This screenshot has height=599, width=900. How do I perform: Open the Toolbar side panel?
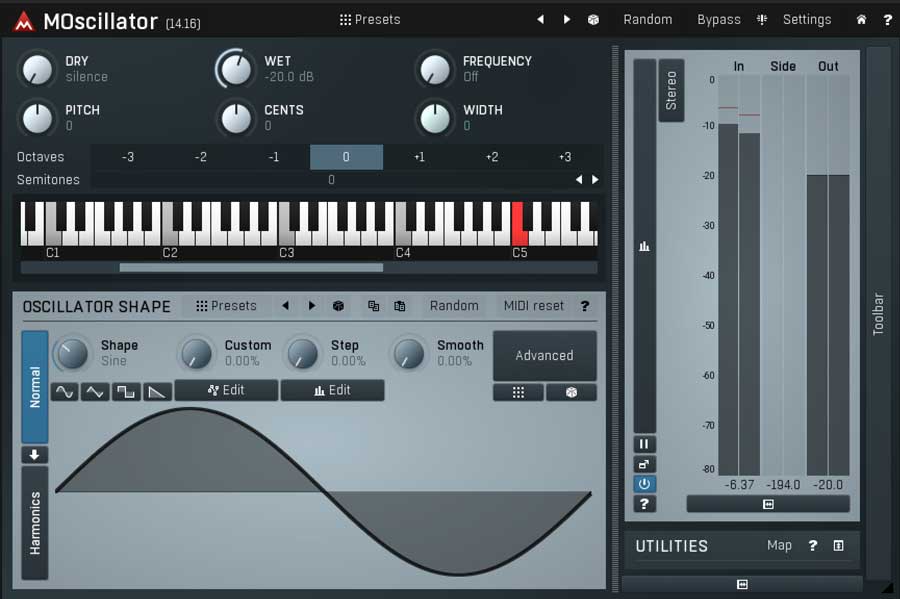coord(878,313)
